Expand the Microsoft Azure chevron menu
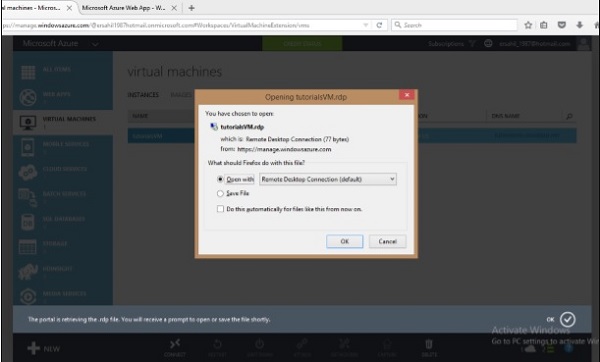The image size is (600, 362). (95, 44)
